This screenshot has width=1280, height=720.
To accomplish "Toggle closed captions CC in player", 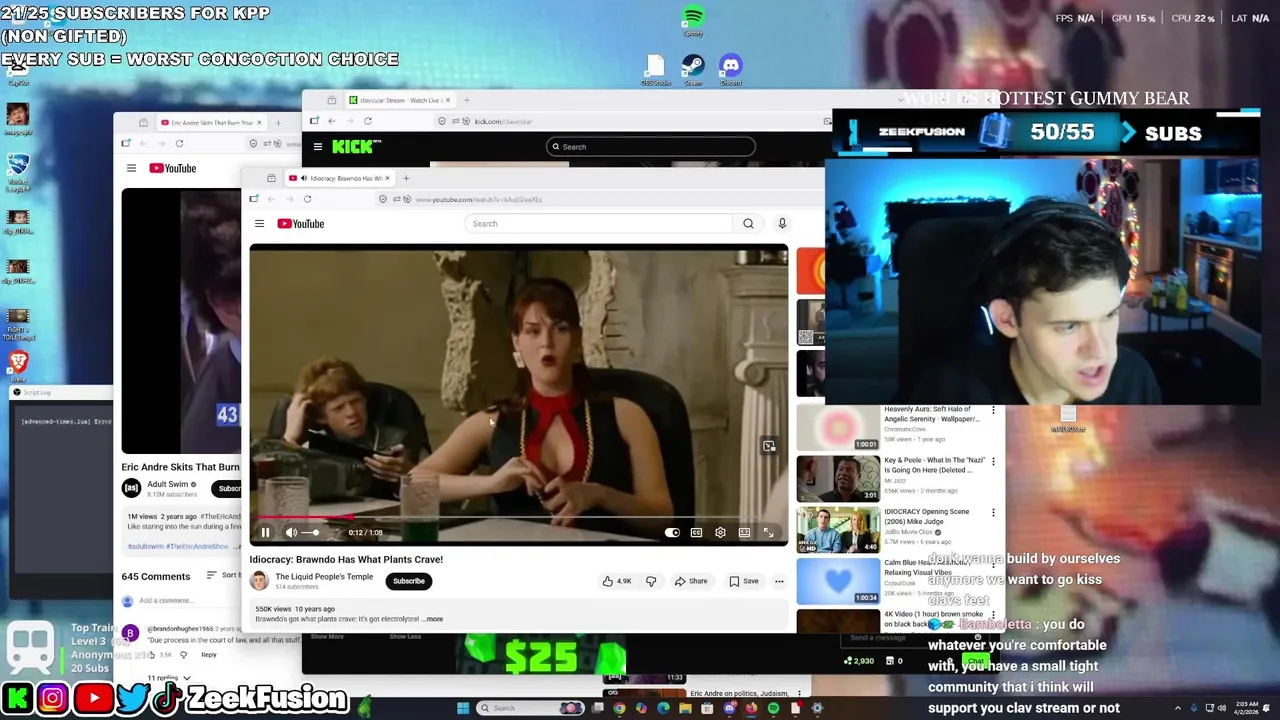I will pos(696,533).
